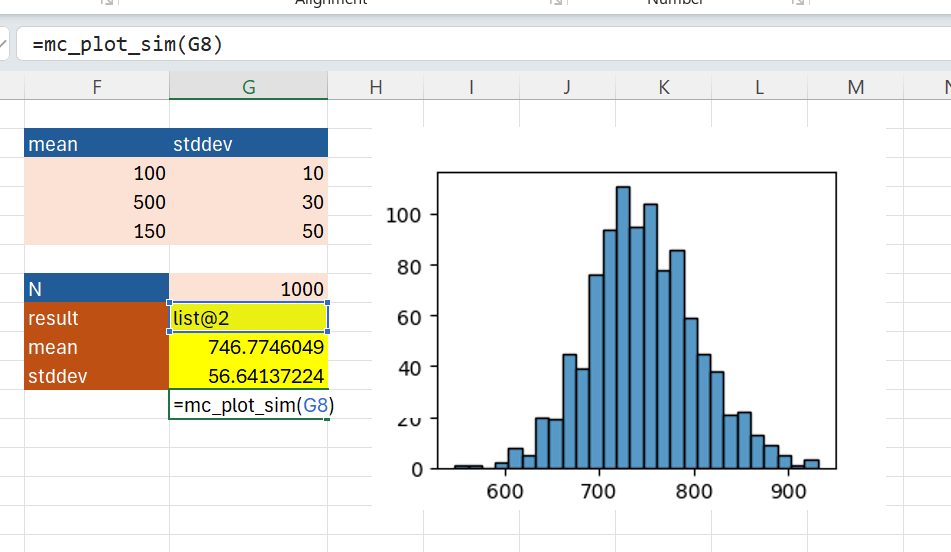Select column I header
Image resolution: width=951 pixels, height=552 pixels.
pos(471,87)
